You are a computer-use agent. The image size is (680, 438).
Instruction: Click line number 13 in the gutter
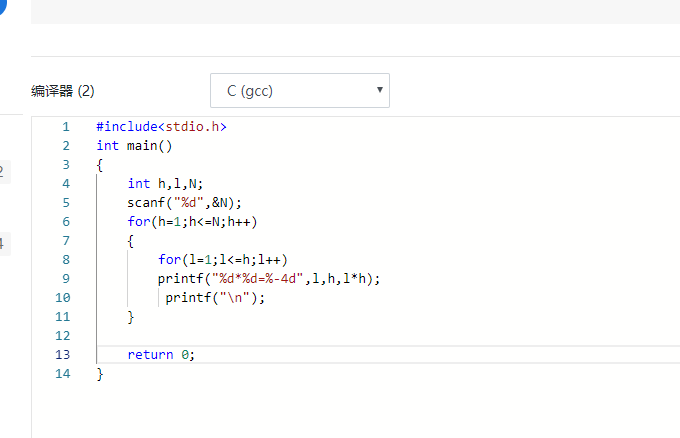point(64,355)
